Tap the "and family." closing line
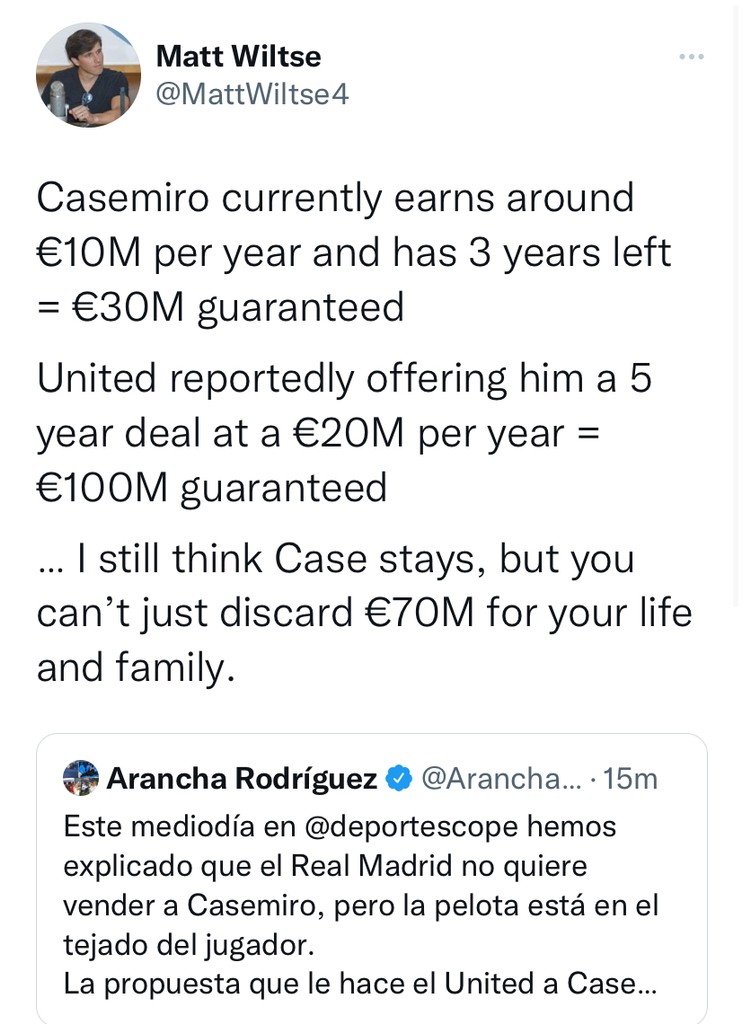The height and width of the screenshot is (1024, 744). (x=135, y=668)
